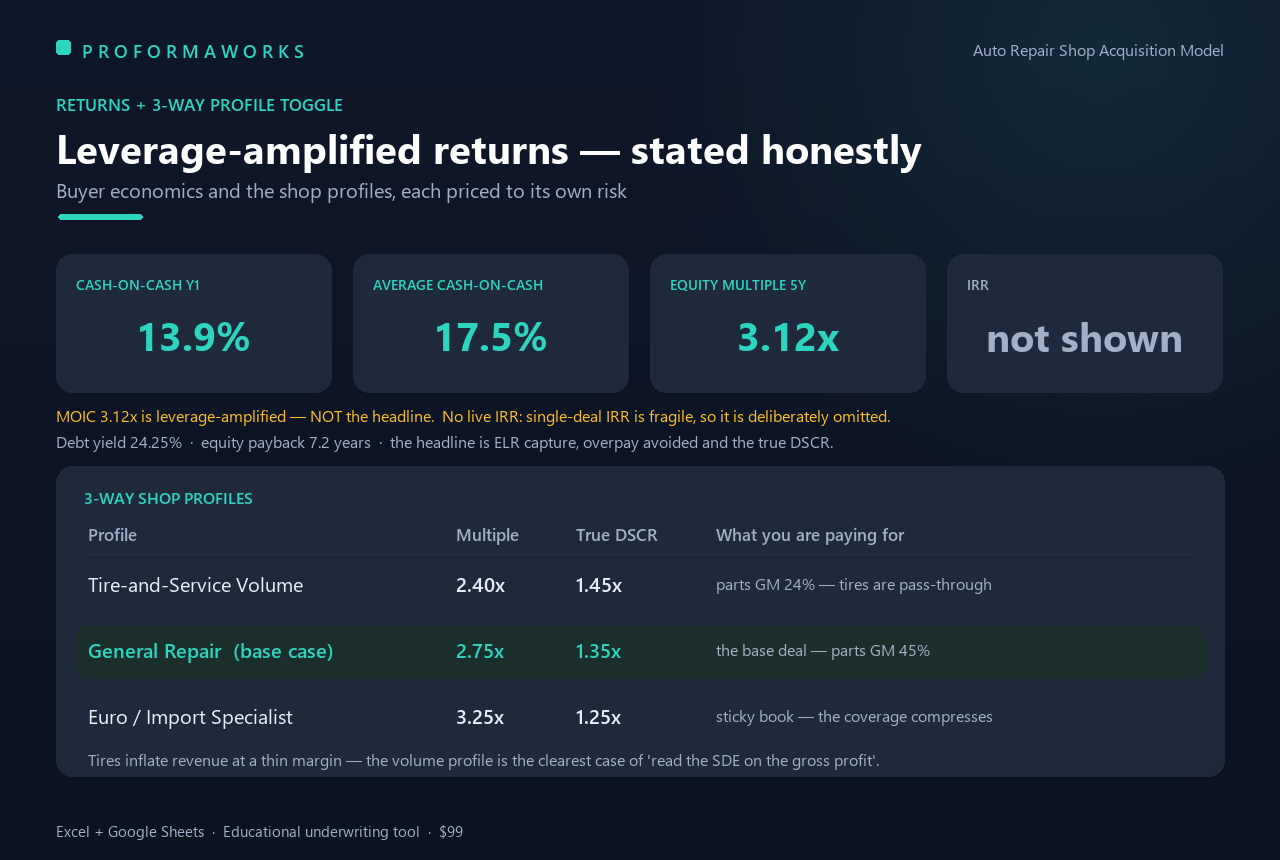Click the Equity Multiple 5Y card

pyautogui.click(x=788, y=323)
